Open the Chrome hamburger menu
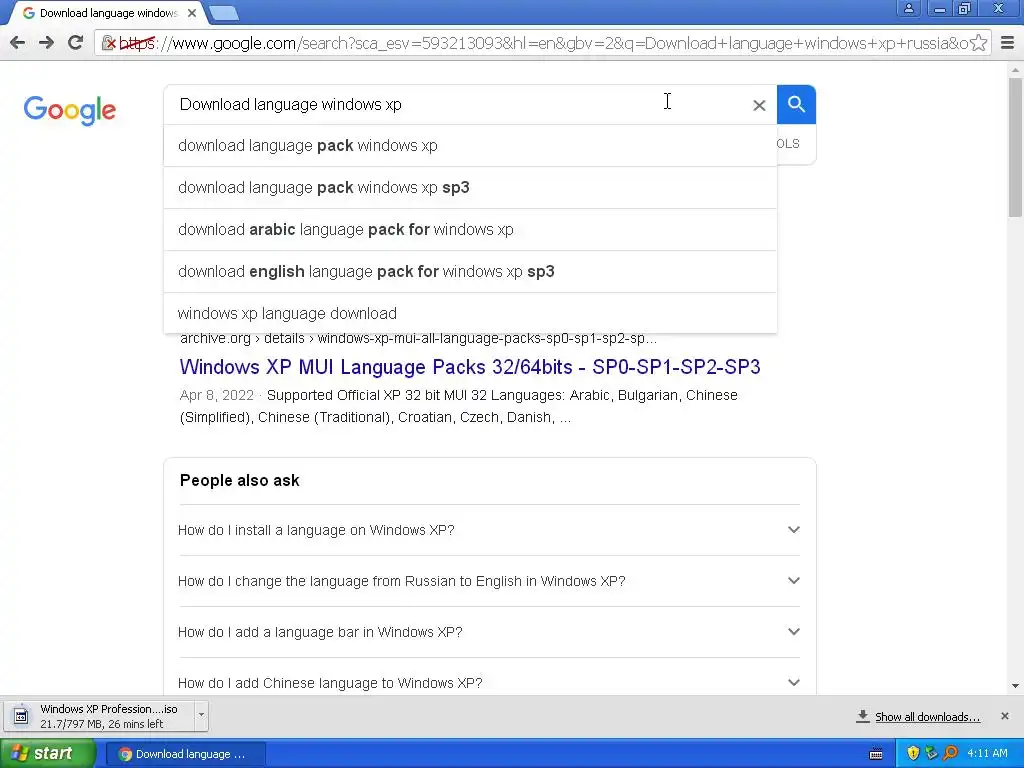This screenshot has height=768, width=1024. point(1008,43)
